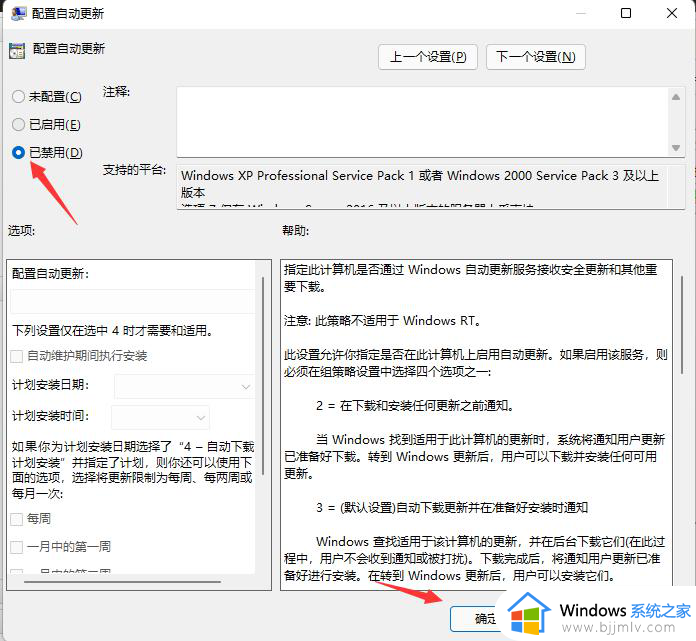Toggle the 每周 checkbox
This screenshot has width=696, height=641.
(16, 519)
